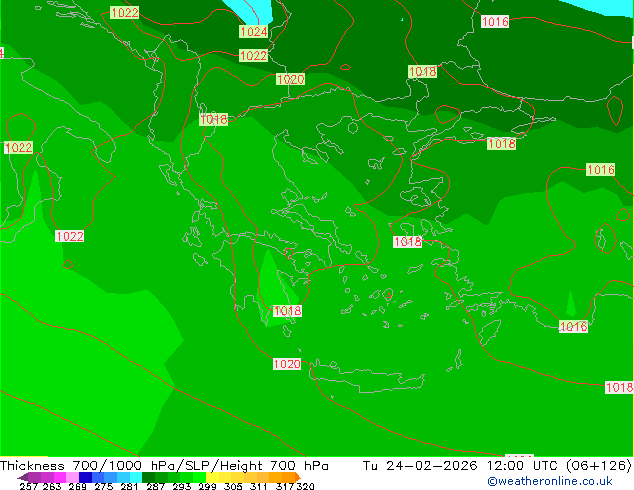This screenshot has width=634, height=490.
Task: Click the purple arrow at legend's left end
Action: click(23, 477)
